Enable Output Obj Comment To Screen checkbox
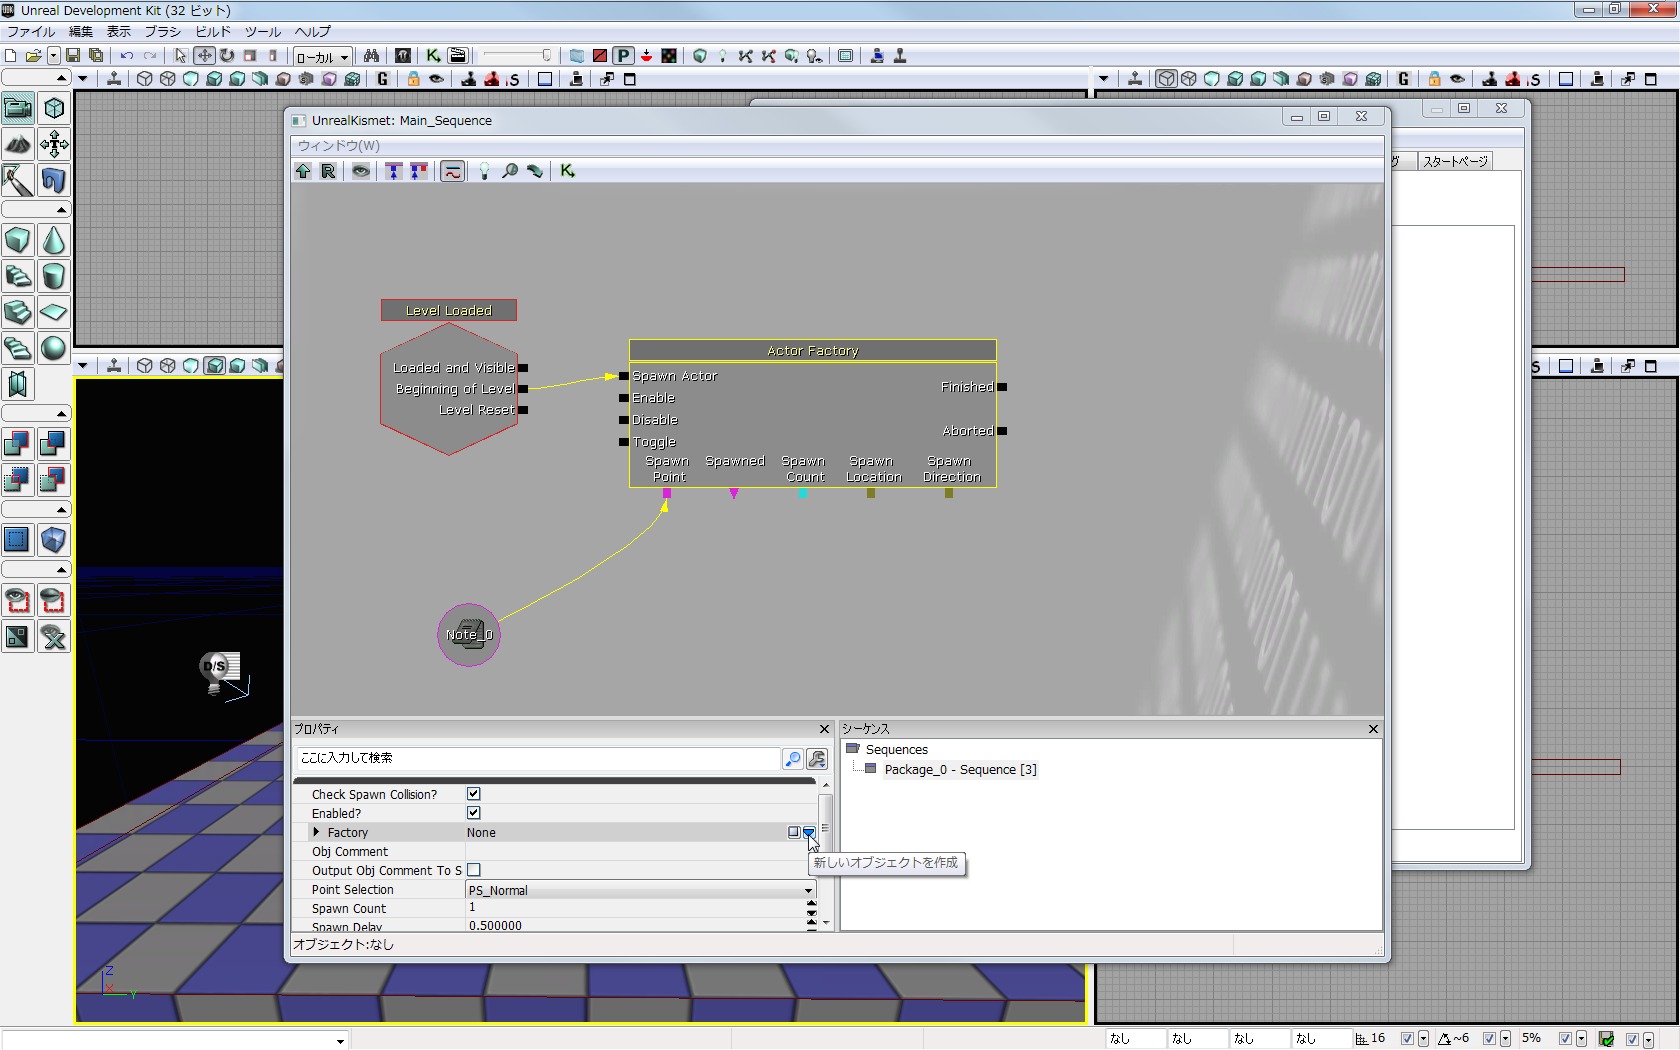 click(x=474, y=870)
